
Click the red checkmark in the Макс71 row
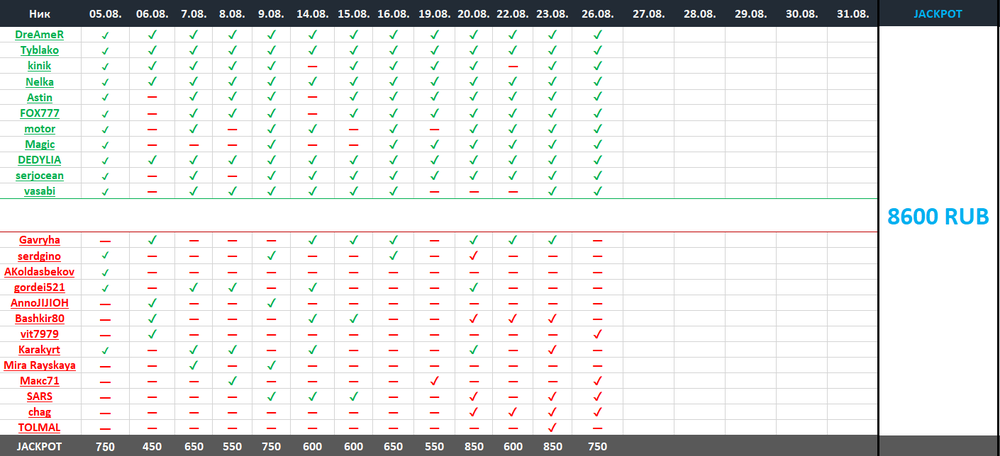(435, 381)
